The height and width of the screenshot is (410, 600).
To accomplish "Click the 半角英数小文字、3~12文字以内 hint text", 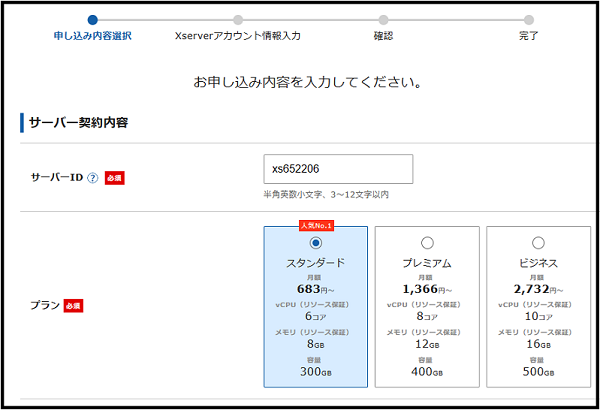I will 326,194.
